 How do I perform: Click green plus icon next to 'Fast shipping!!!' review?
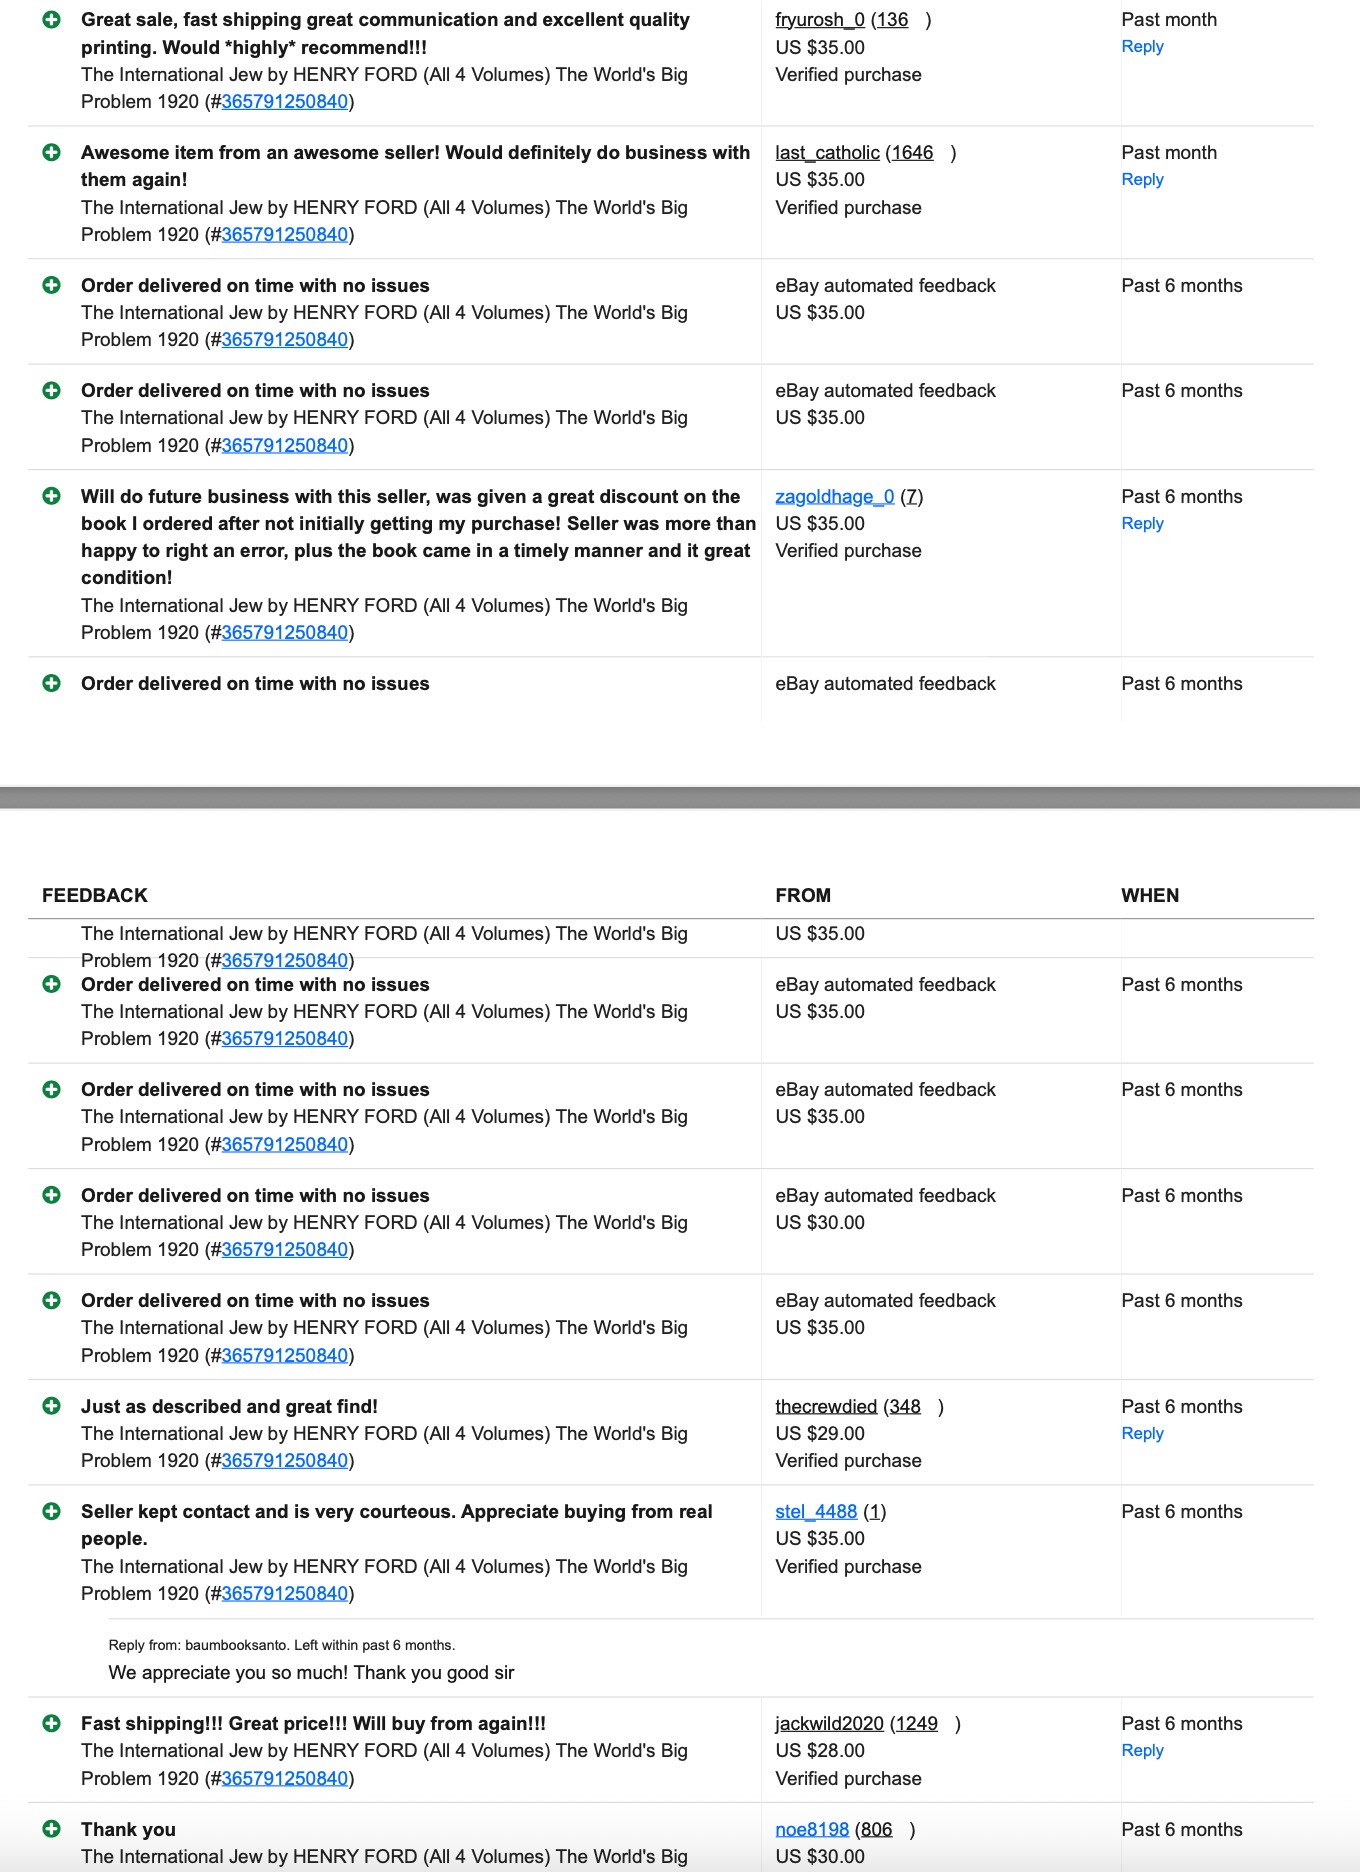tap(52, 1724)
